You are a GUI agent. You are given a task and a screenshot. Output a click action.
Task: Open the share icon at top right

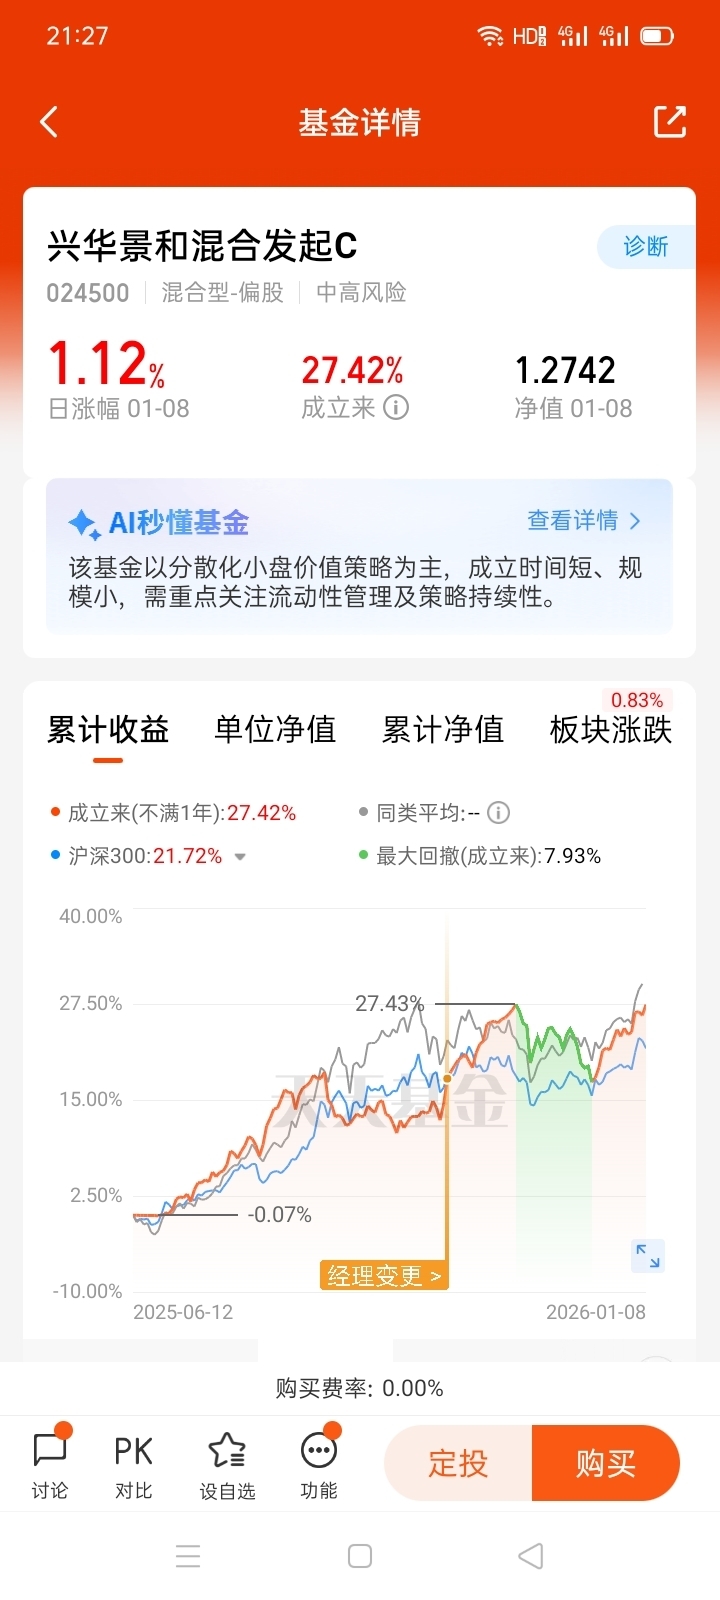[x=670, y=121]
